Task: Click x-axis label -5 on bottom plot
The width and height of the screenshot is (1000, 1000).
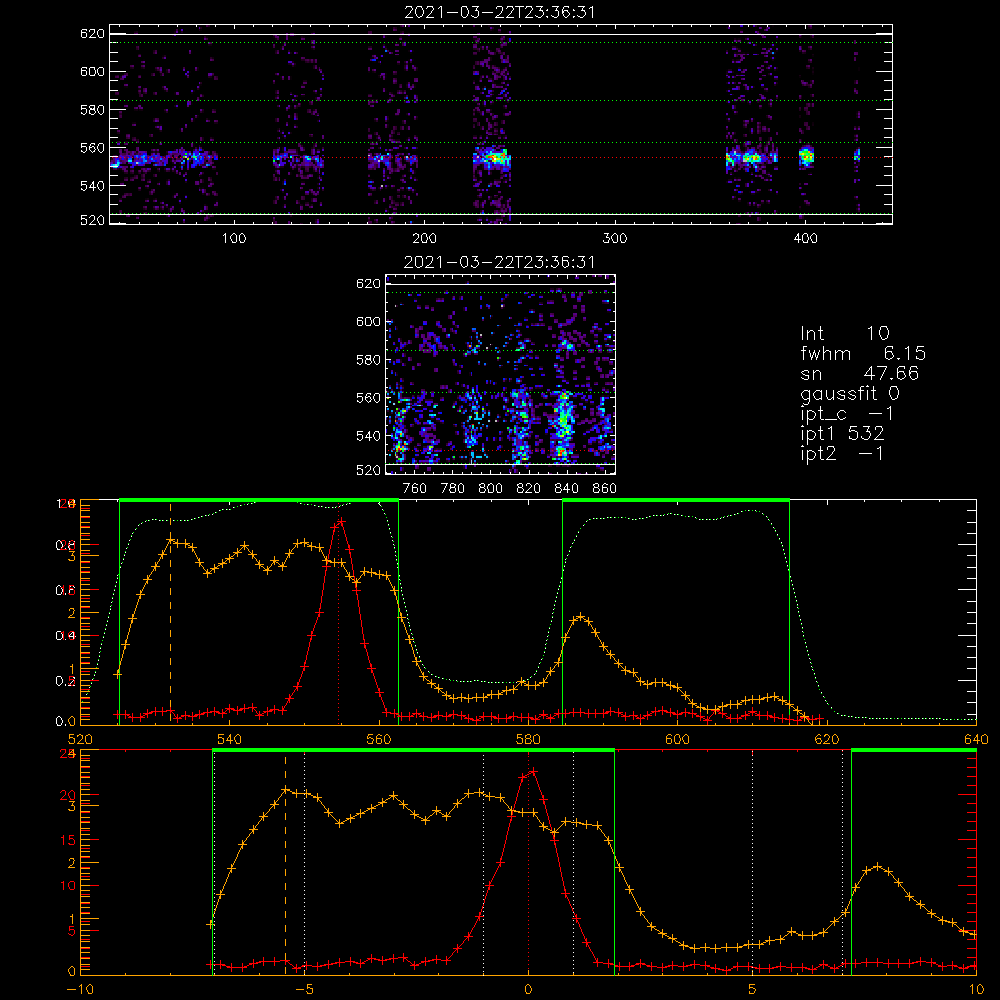Action: click(305, 990)
